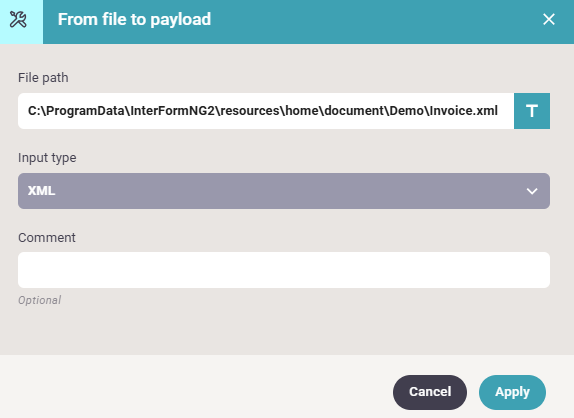Focus the File path text field
The width and height of the screenshot is (574, 418).
266,111
